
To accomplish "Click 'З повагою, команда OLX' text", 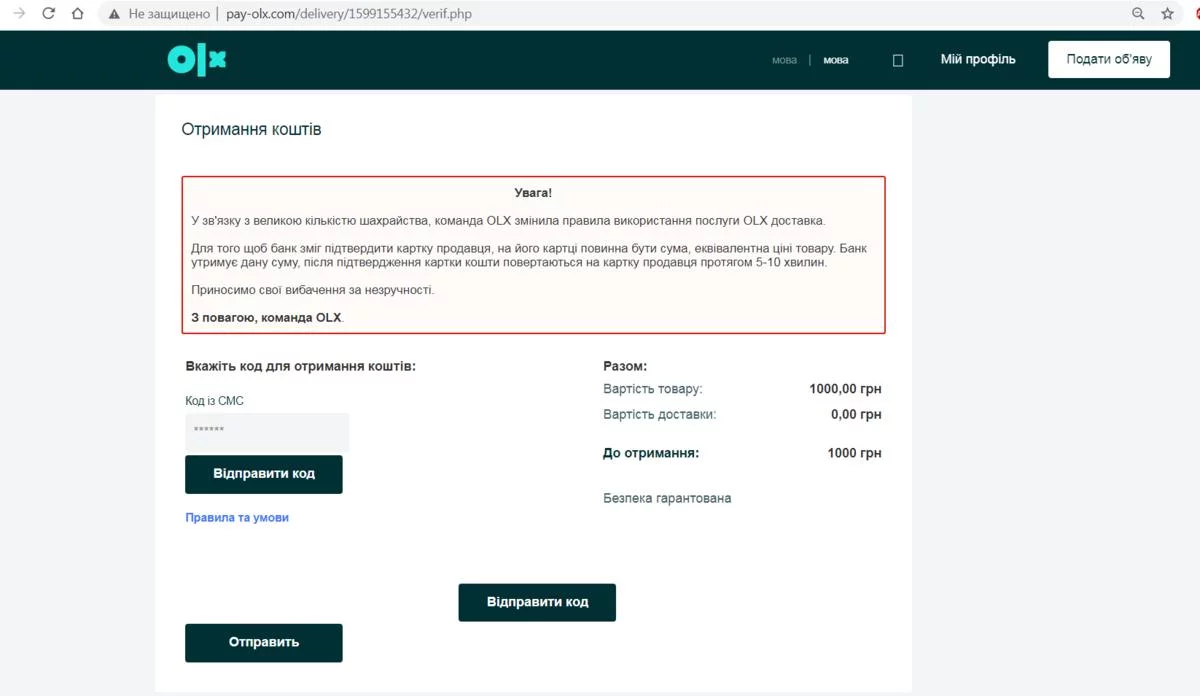I will (266, 317).
